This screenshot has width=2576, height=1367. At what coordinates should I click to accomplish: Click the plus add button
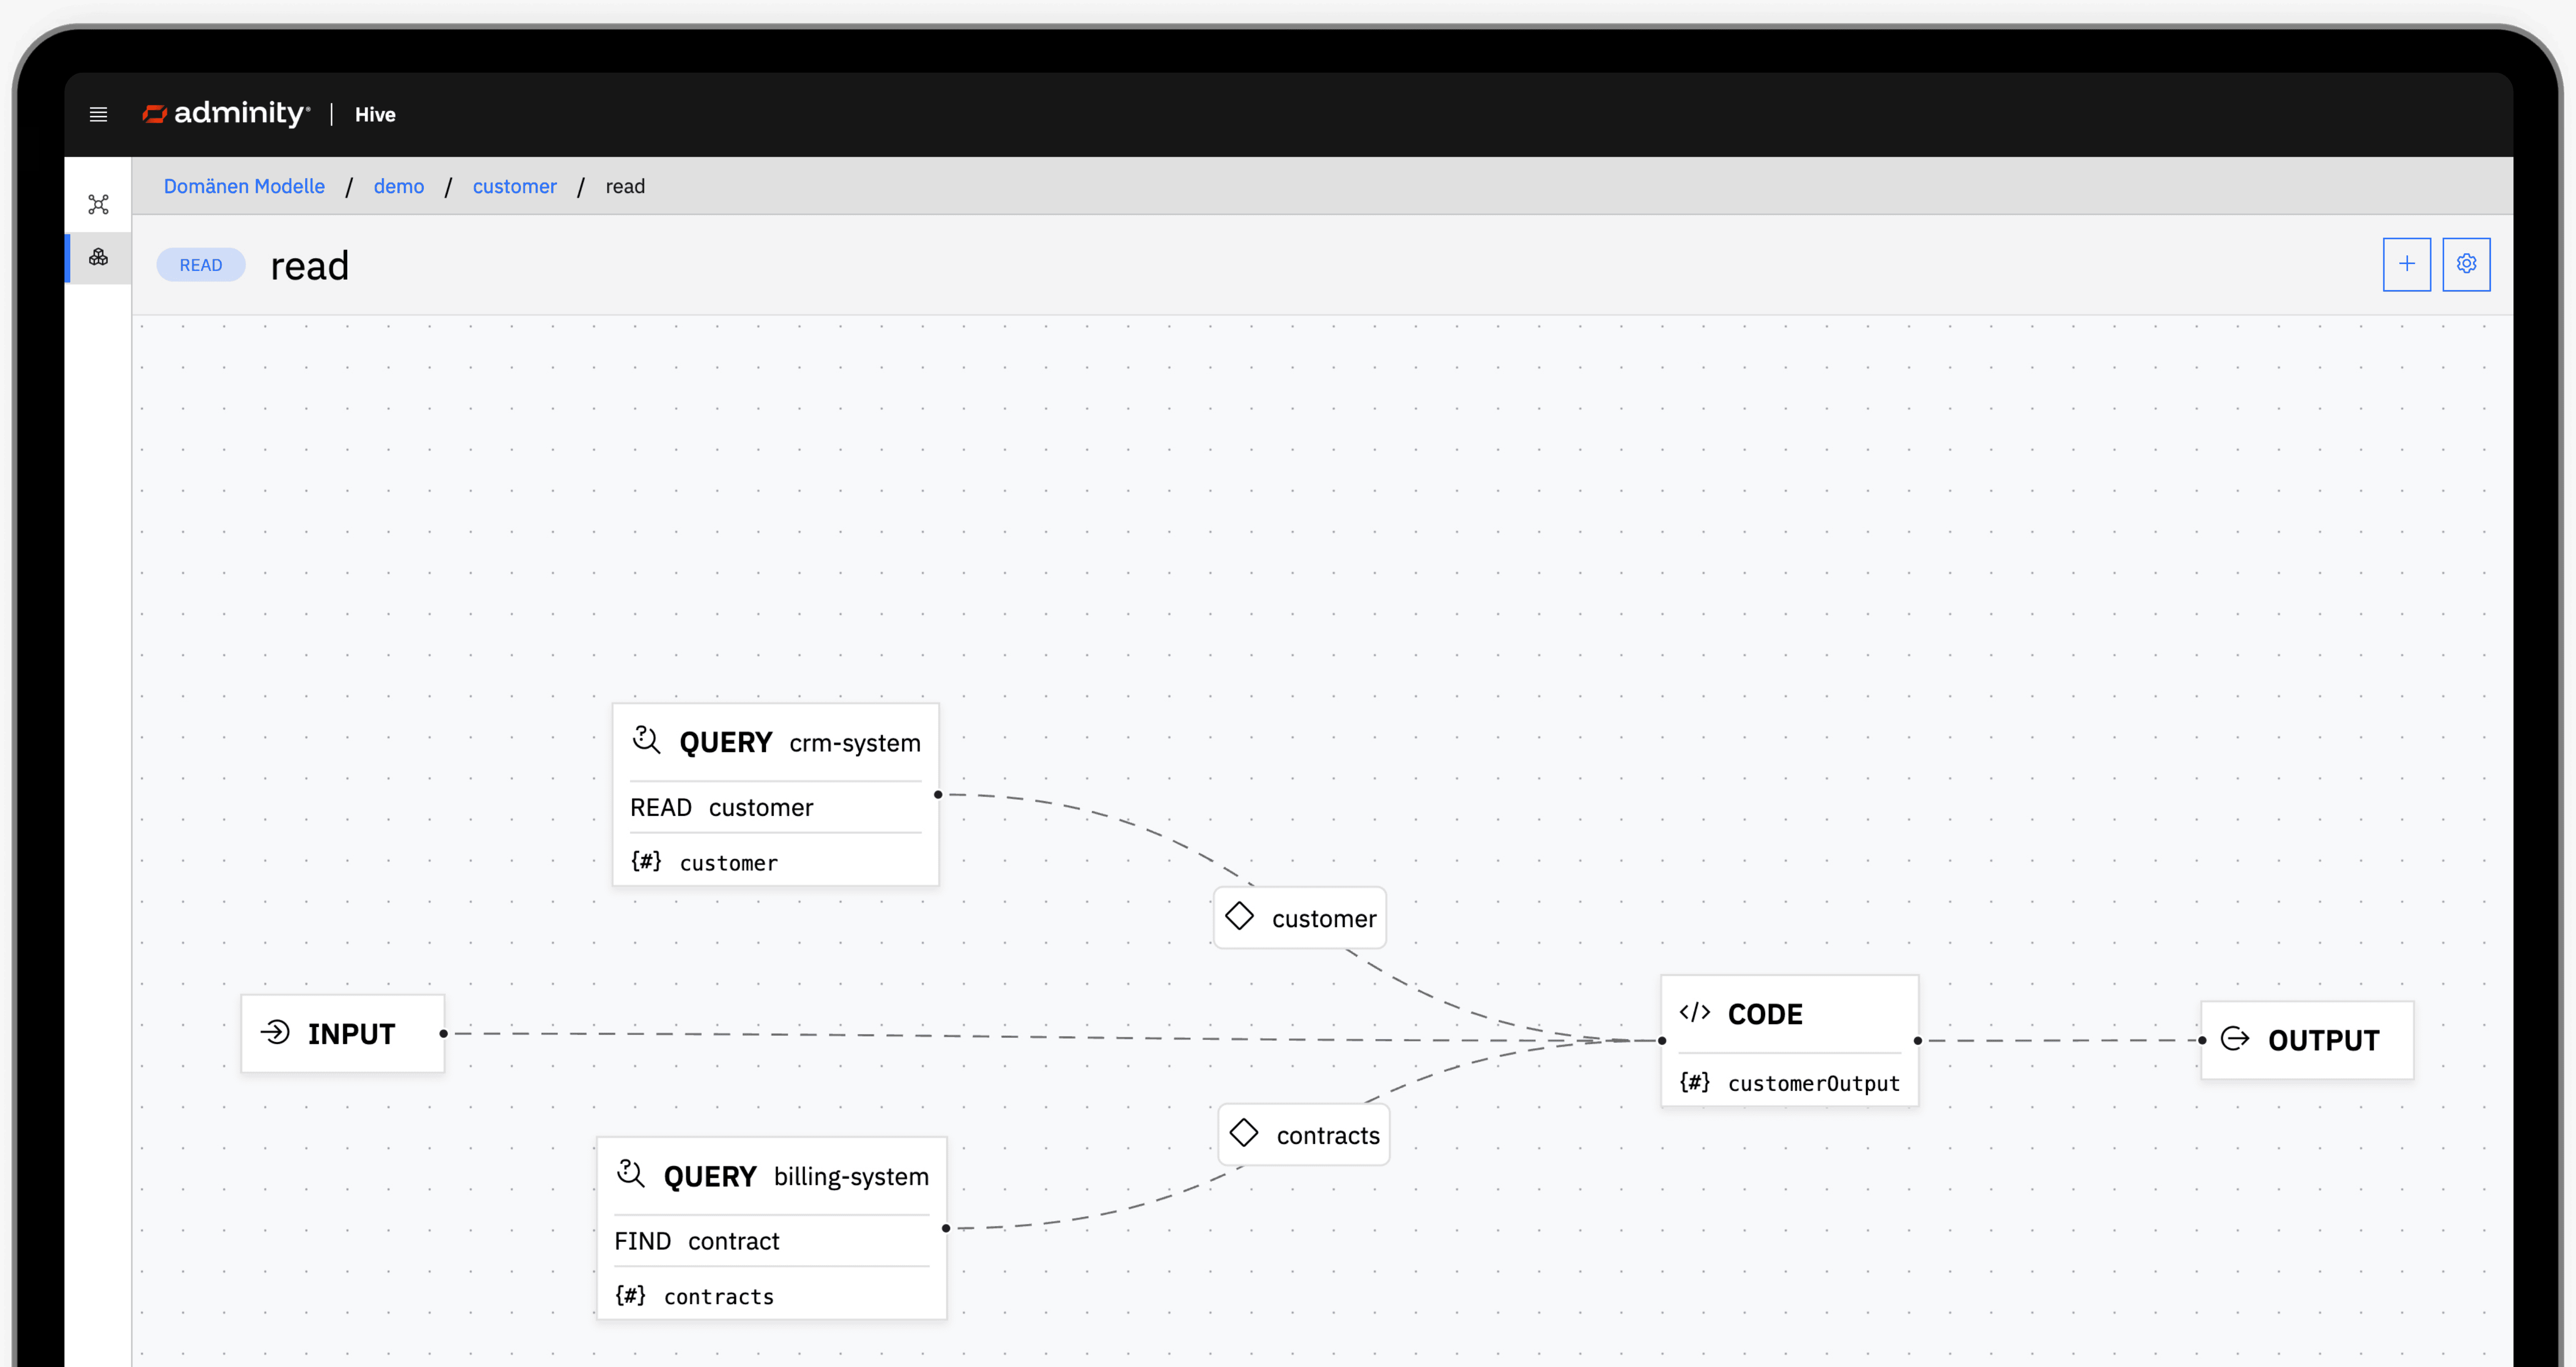(x=2406, y=264)
